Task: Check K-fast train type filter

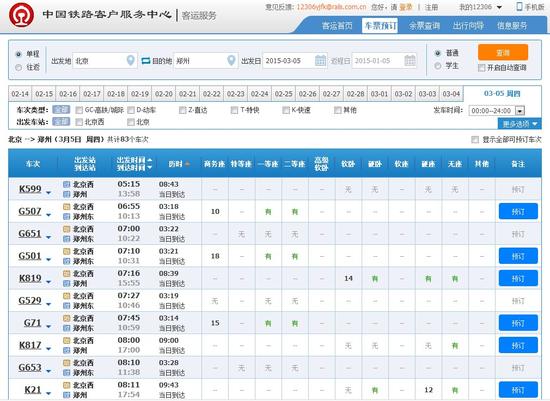Action: (x=286, y=110)
